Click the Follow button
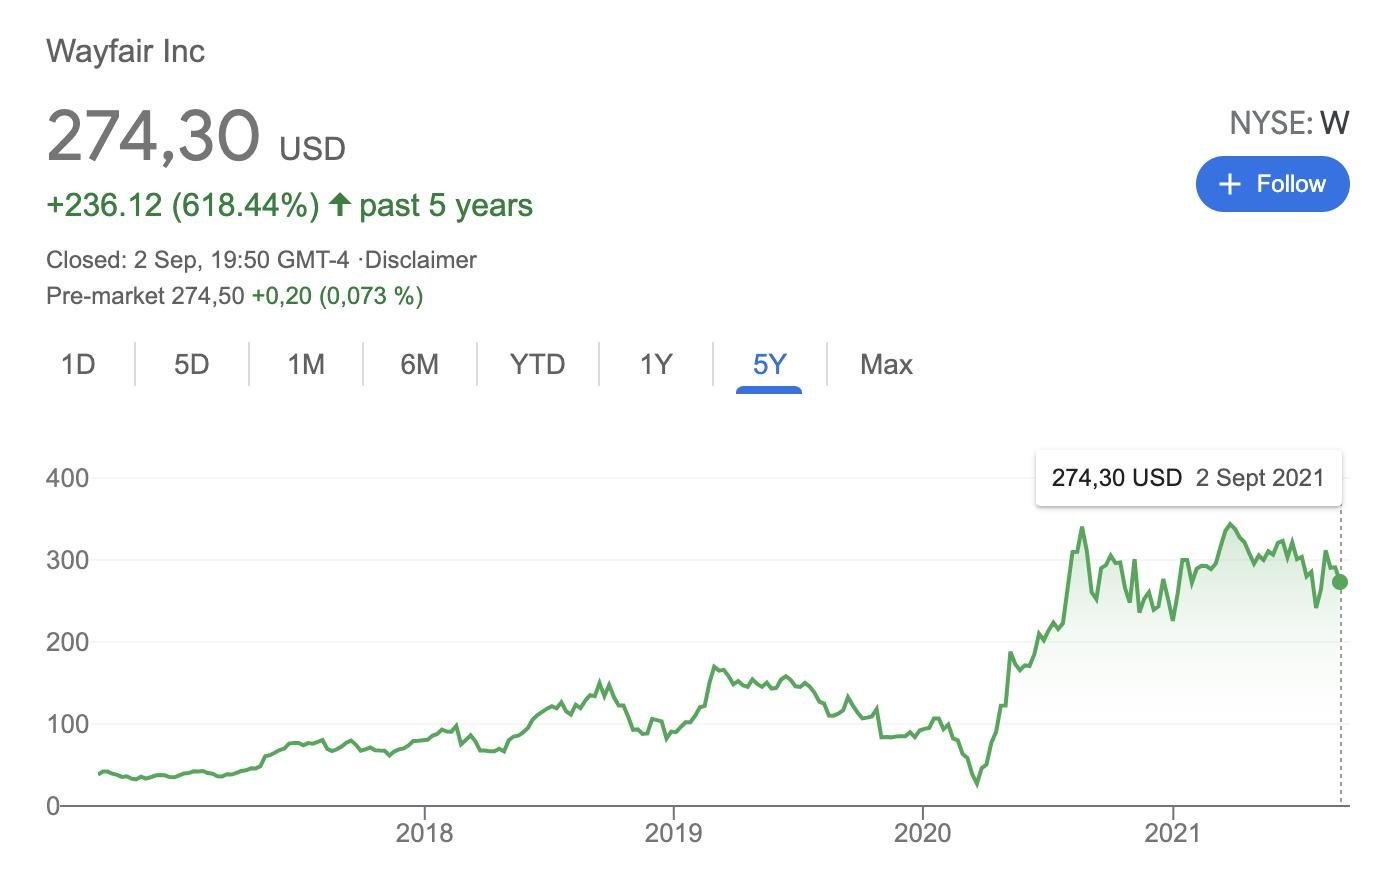Image resolution: width=1378 pixels, height=870 pixels. (1272, 184)
